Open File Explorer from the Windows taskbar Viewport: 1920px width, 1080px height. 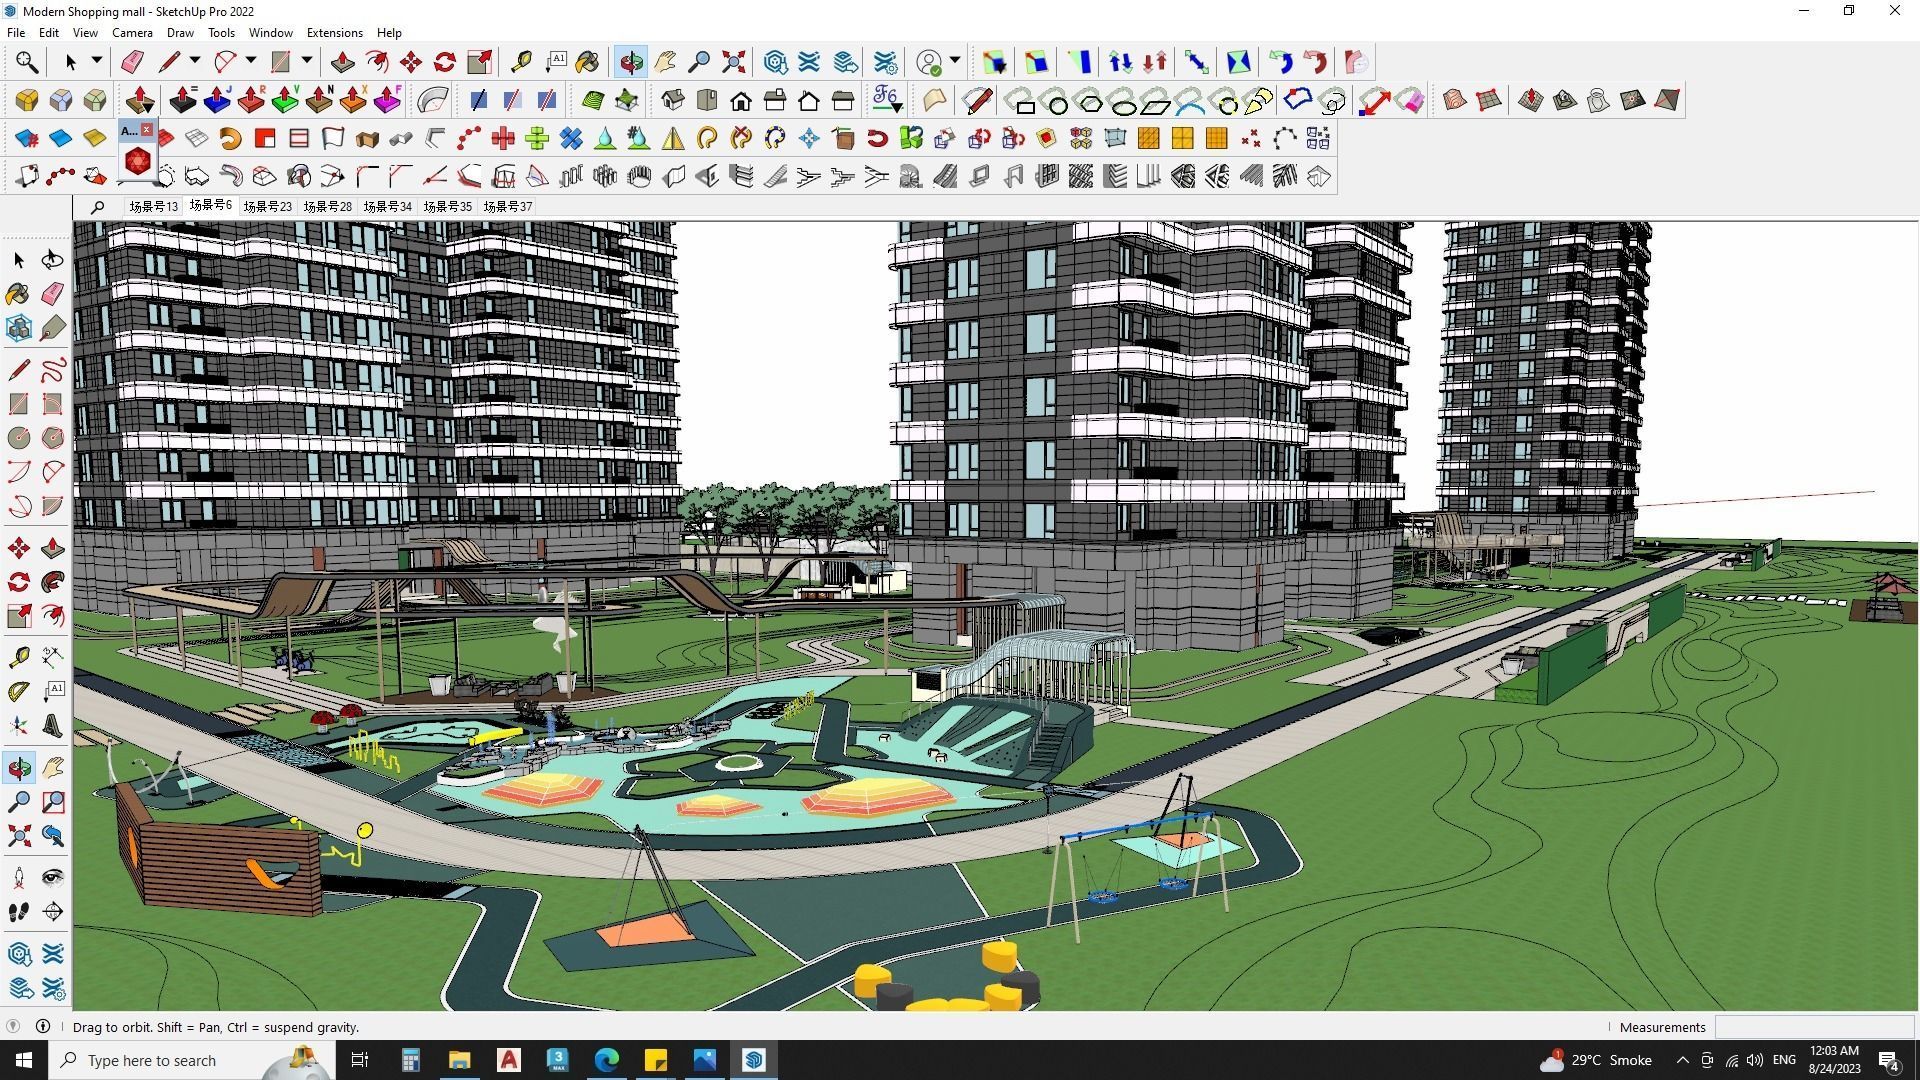(x=459, y=1060)
